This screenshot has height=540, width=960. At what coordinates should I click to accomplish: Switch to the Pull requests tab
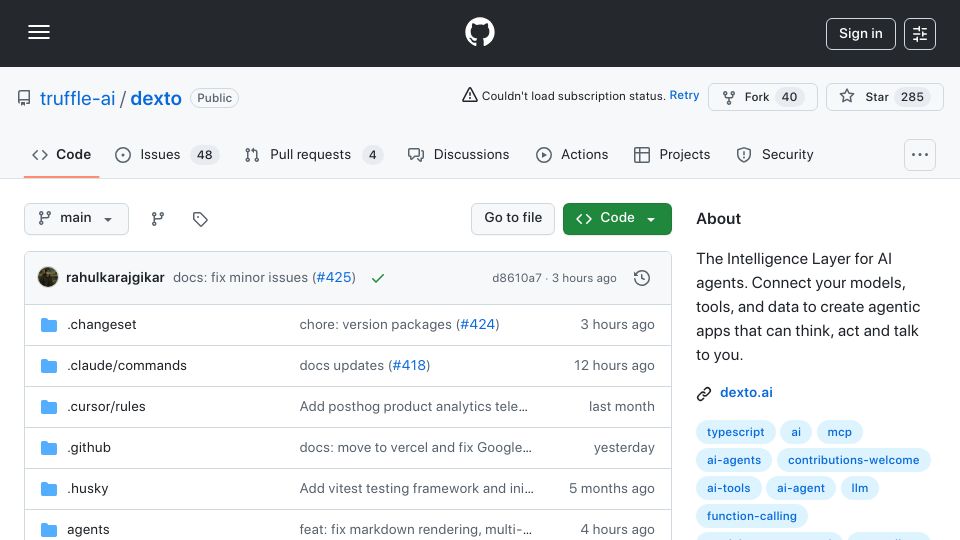[x=313, y=155]
